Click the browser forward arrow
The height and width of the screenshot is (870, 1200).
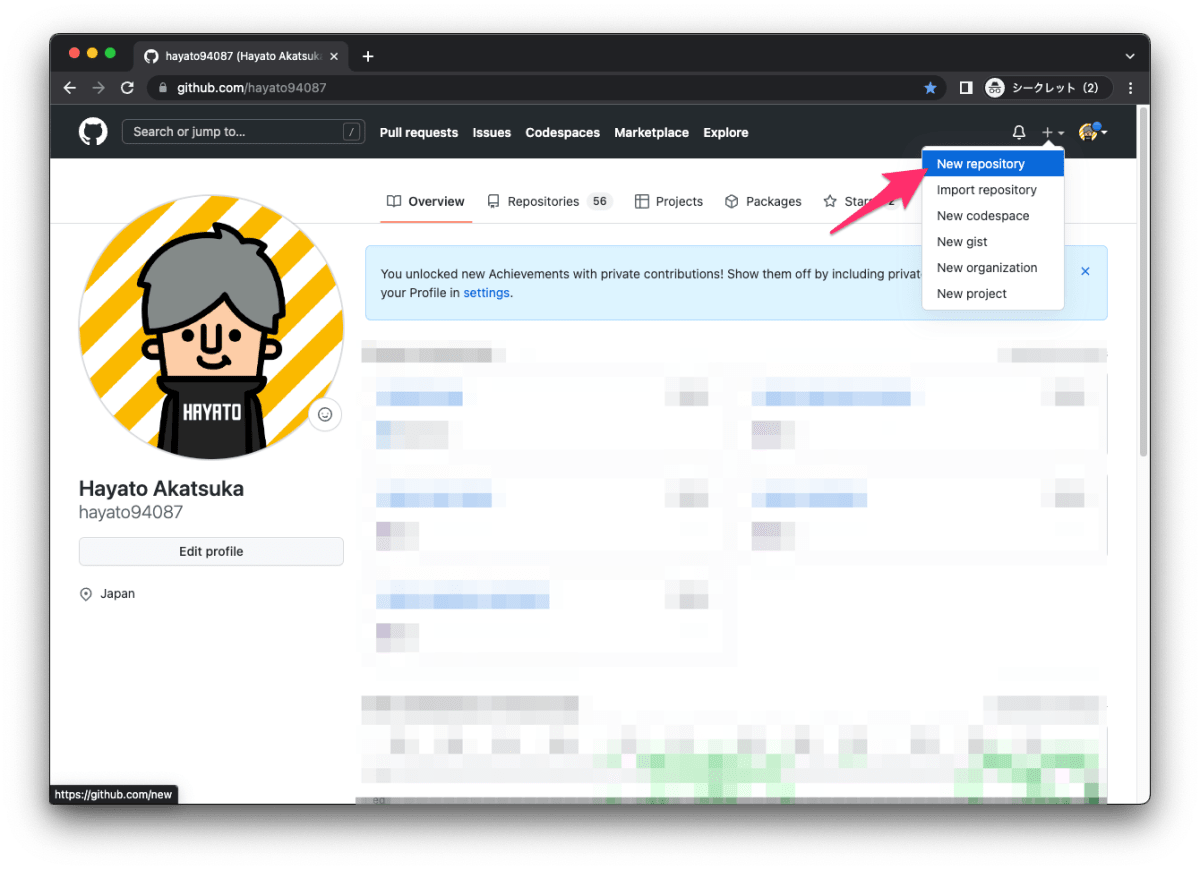(98, 88)
